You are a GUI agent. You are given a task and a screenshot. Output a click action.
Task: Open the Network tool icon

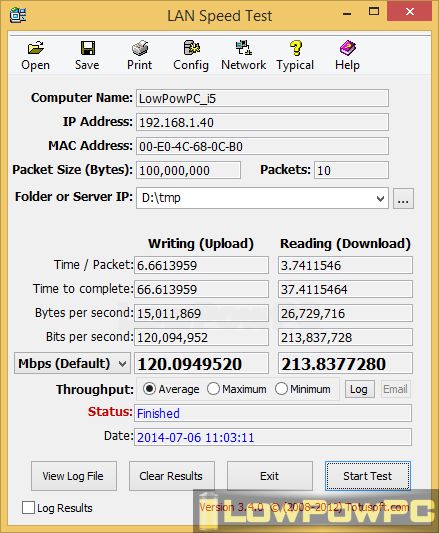[x=243, y=48]
